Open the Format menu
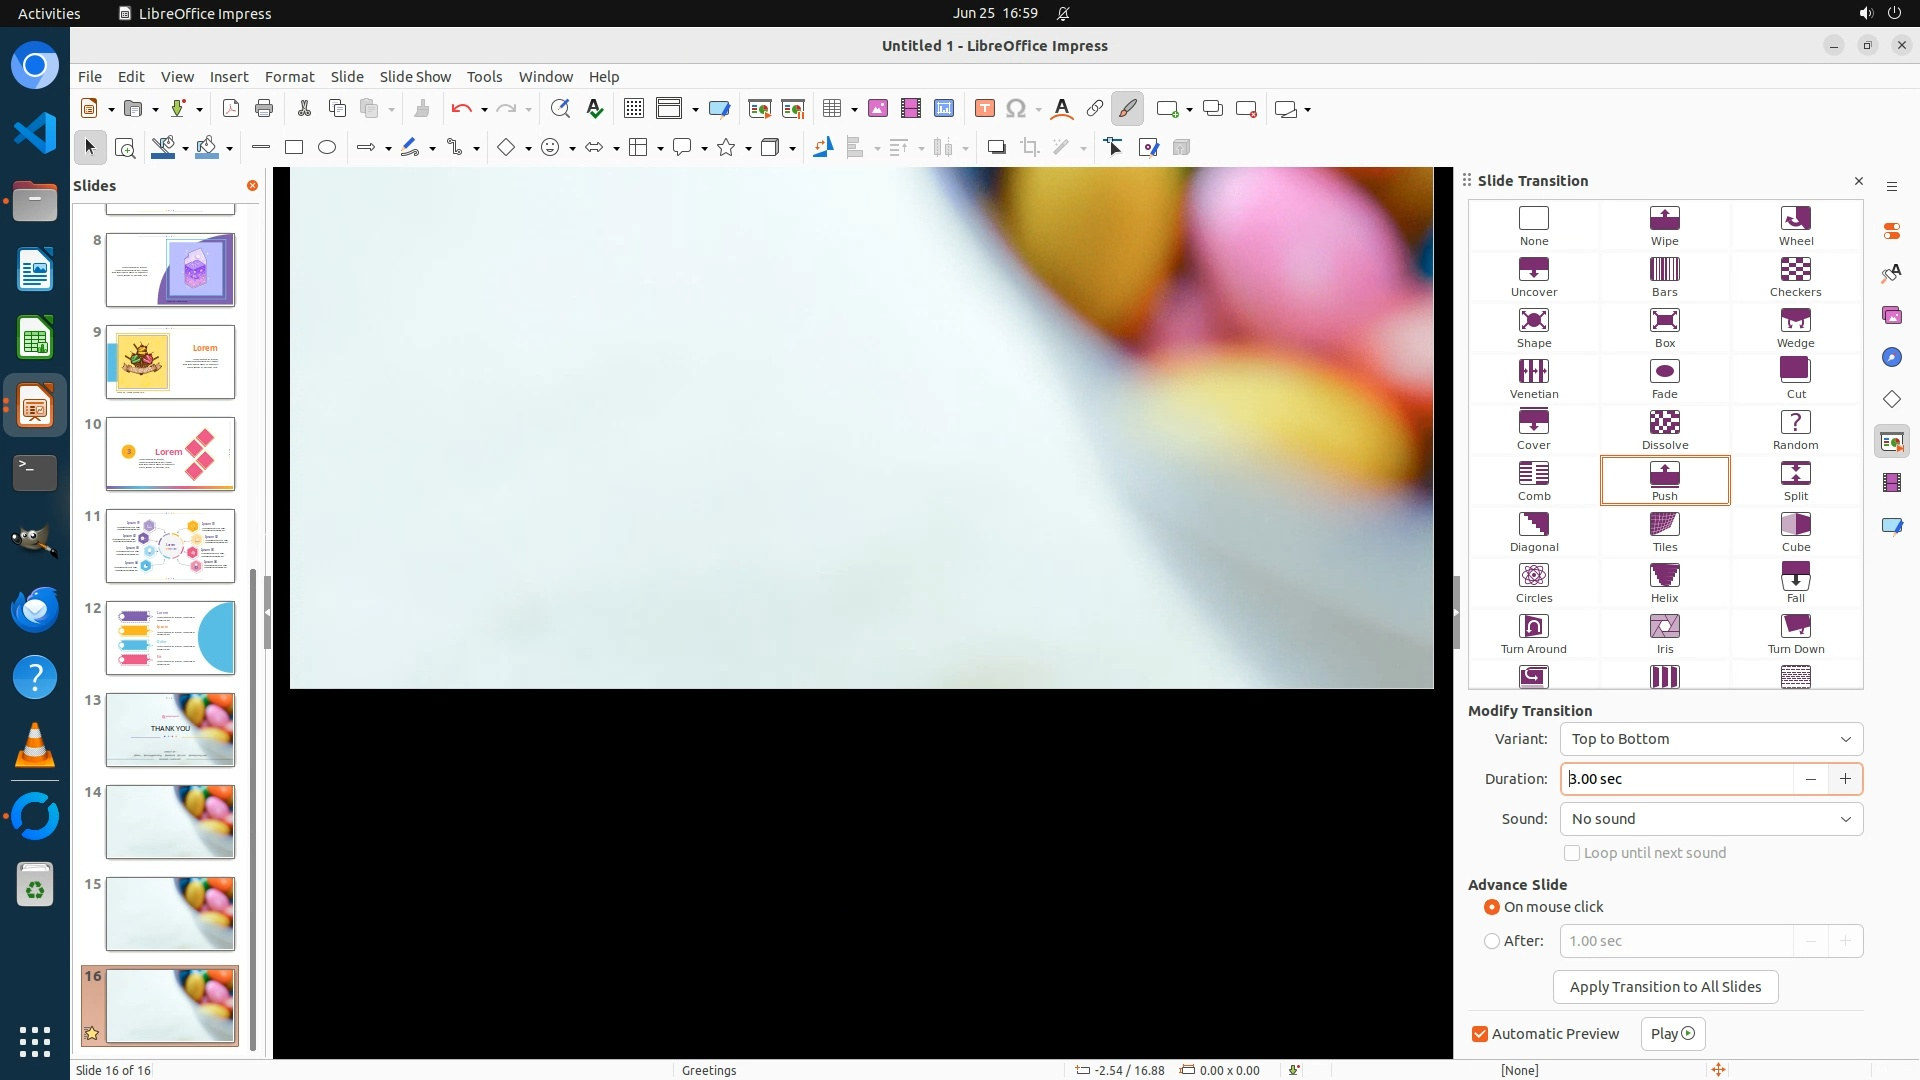 click(289, 77)
